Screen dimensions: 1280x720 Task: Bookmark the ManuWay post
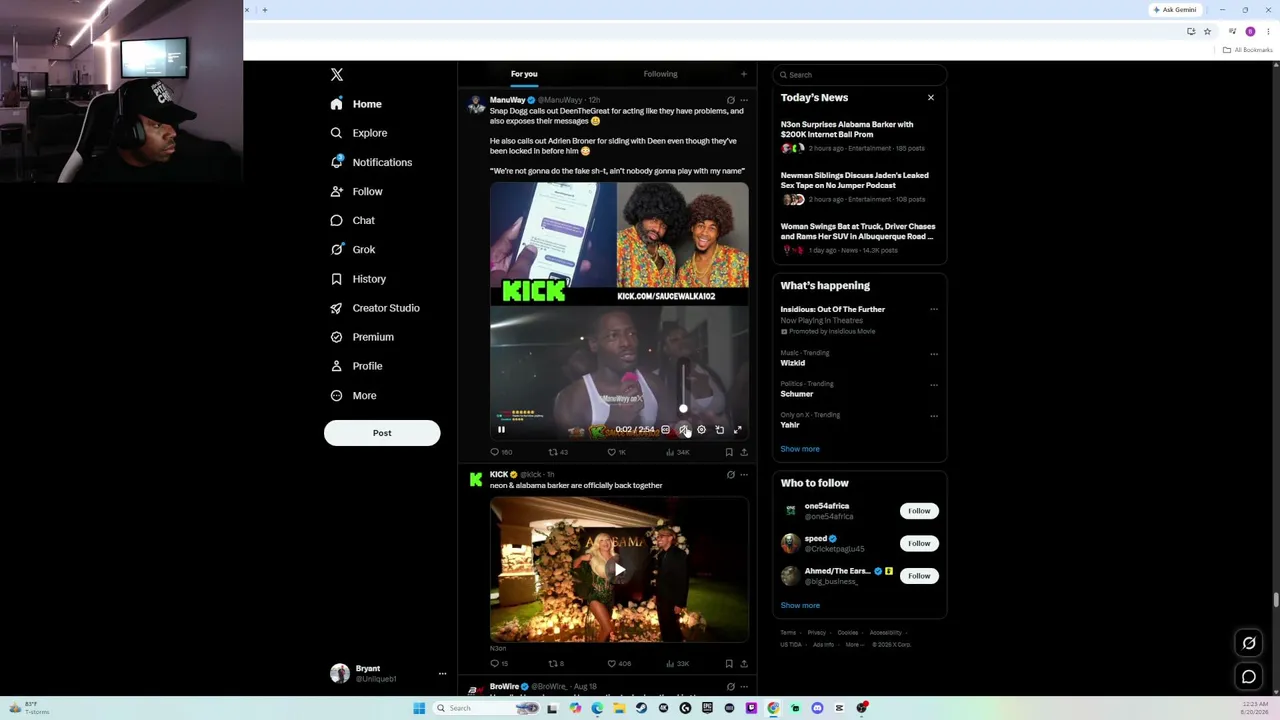[x=728, y=452]
